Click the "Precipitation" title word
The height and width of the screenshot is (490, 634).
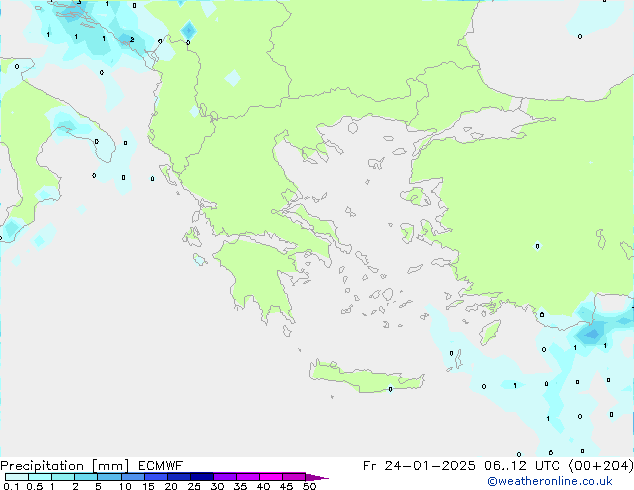42,466
